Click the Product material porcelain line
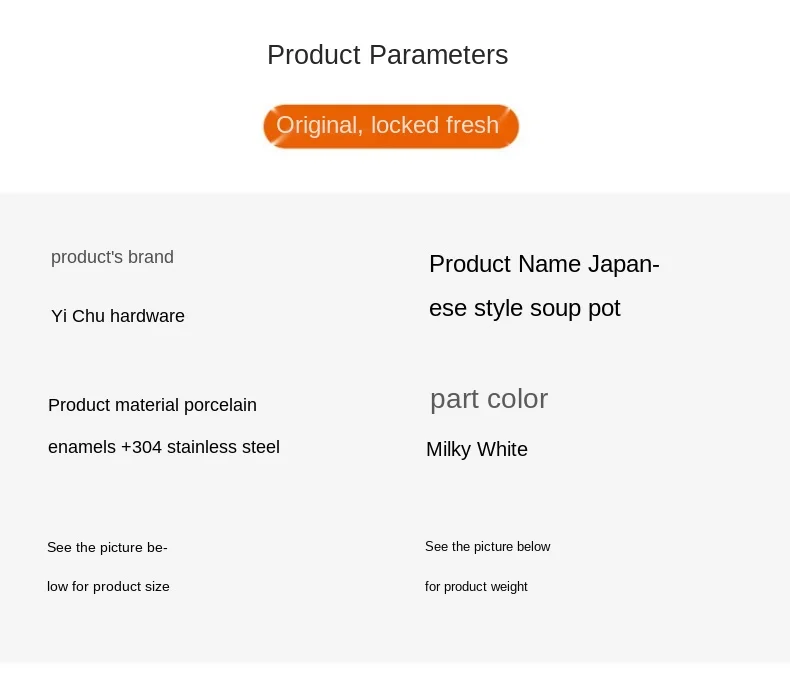 point(152,405)
